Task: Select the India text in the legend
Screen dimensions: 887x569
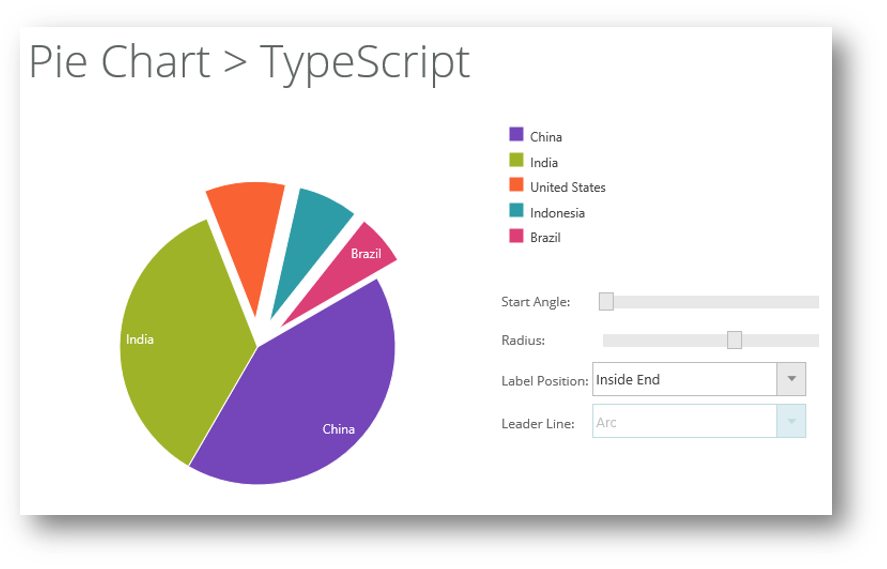Action: point(544,162)
